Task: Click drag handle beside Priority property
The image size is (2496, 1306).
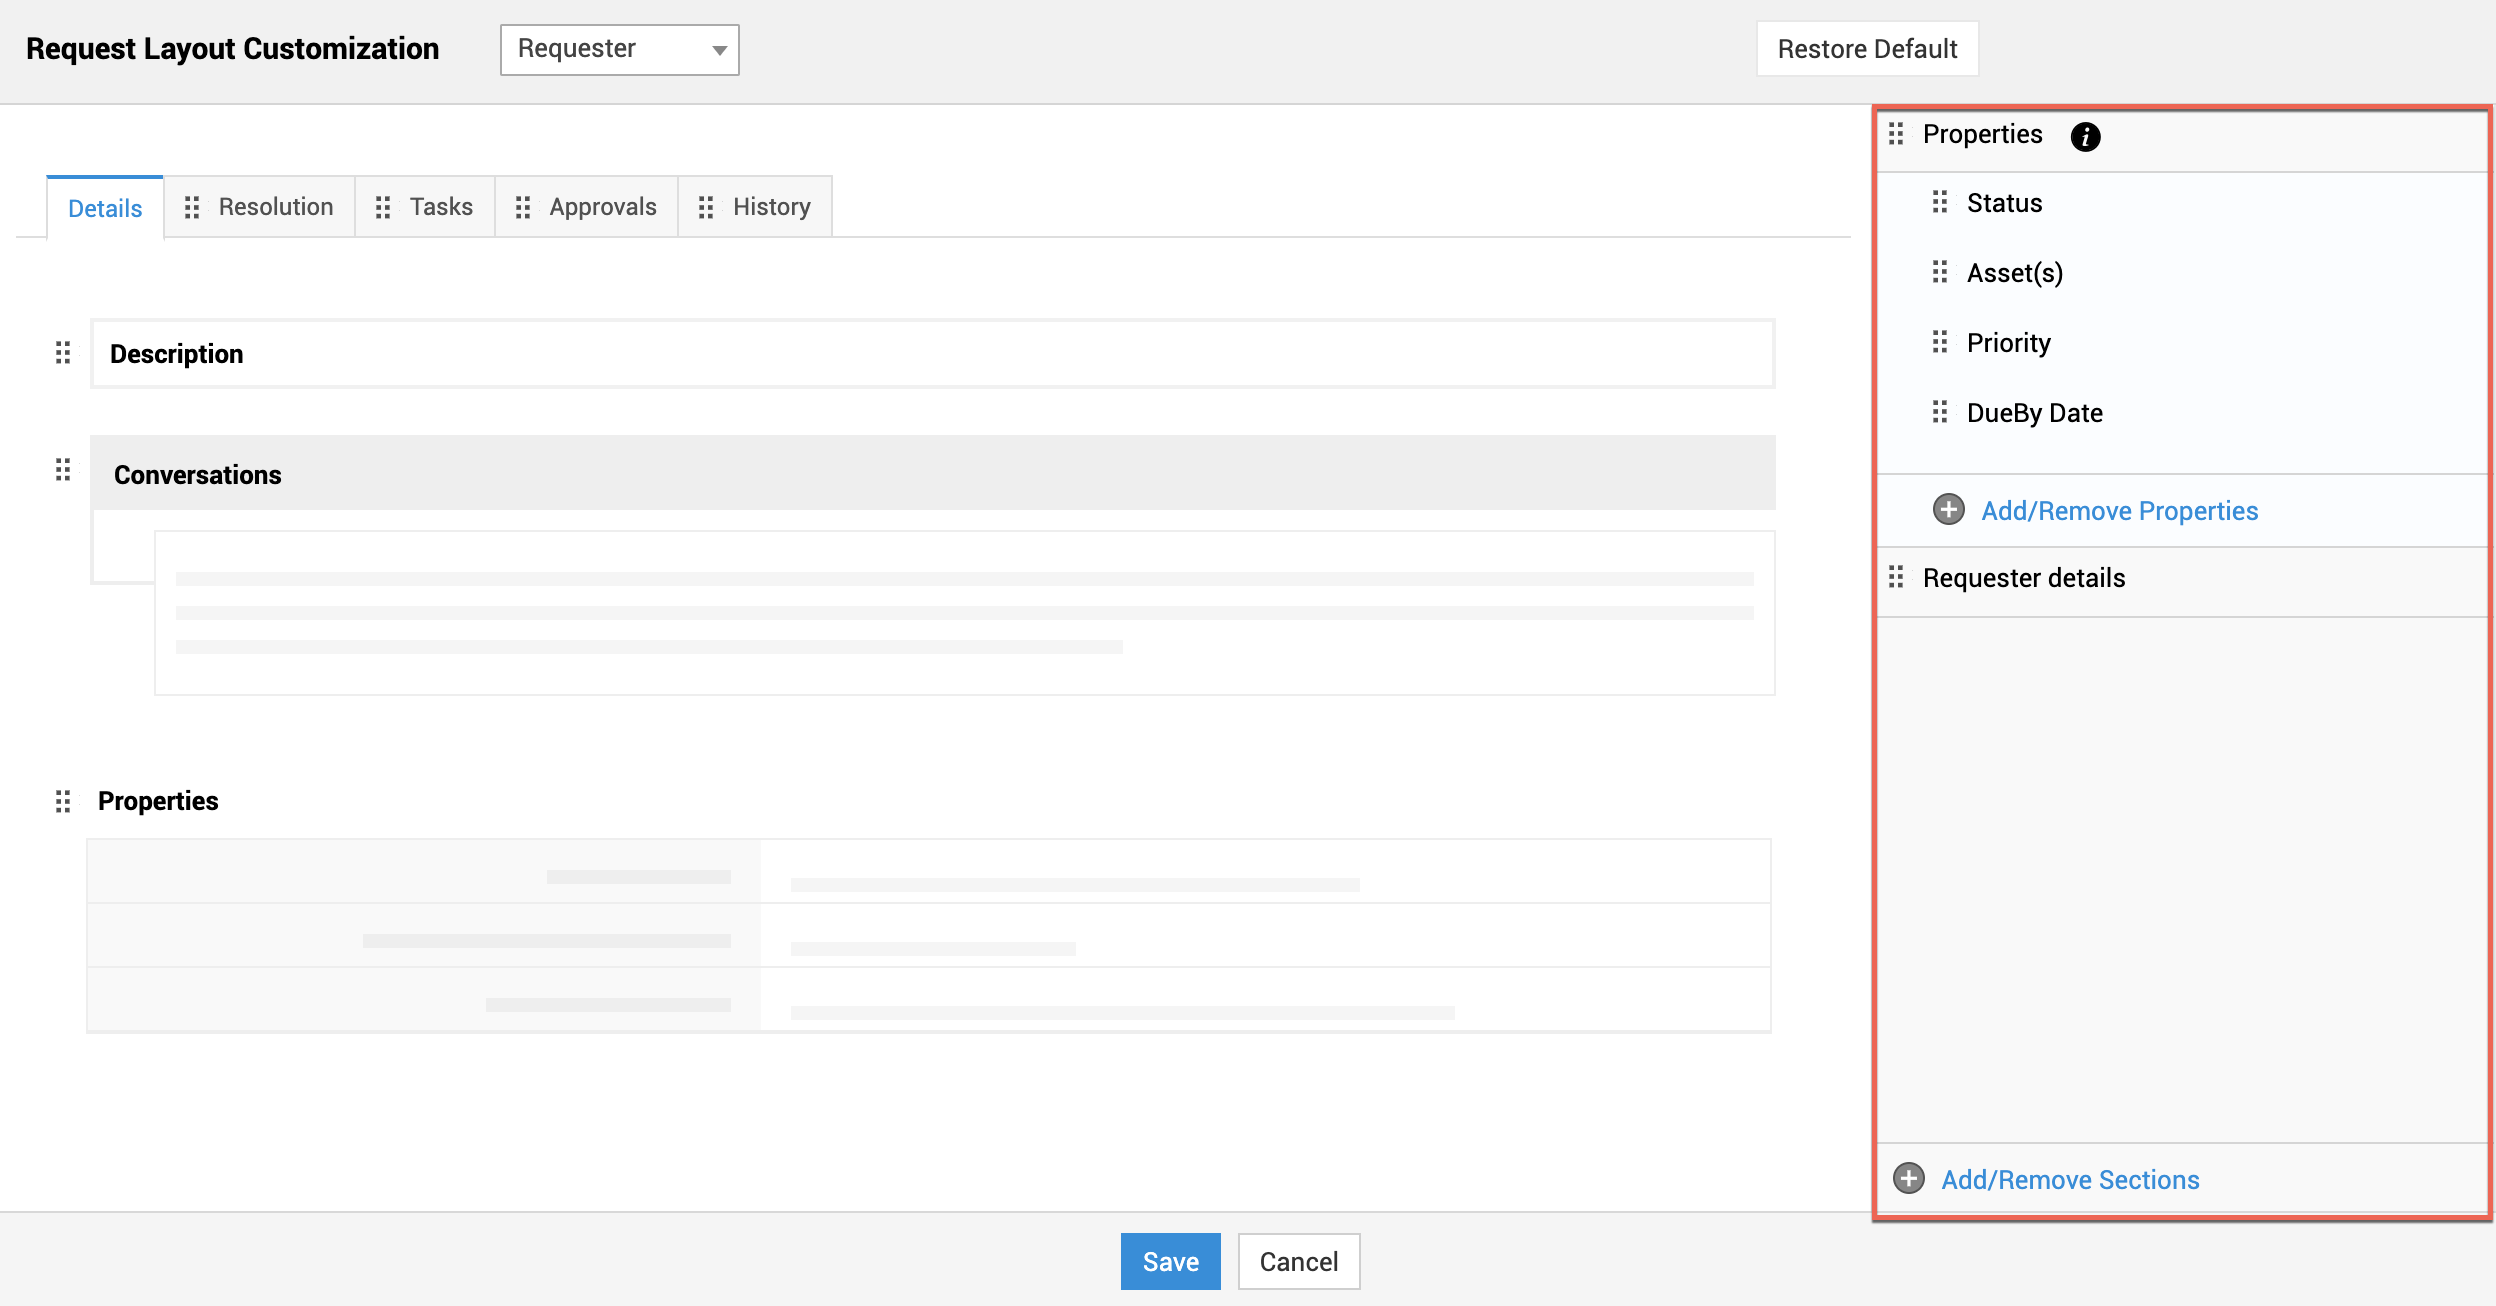Action: (x=1940, y=342)
